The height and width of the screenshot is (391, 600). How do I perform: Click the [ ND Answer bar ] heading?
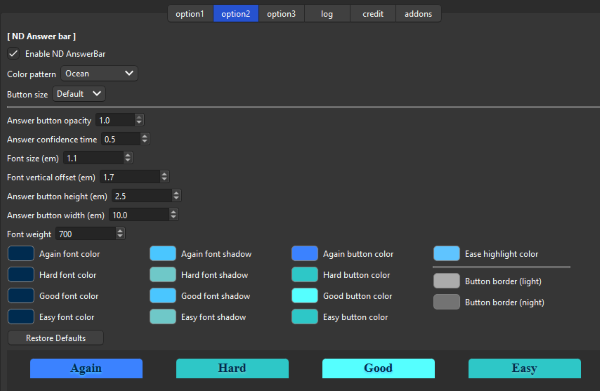pyautogui.click(x=41, y=36)
